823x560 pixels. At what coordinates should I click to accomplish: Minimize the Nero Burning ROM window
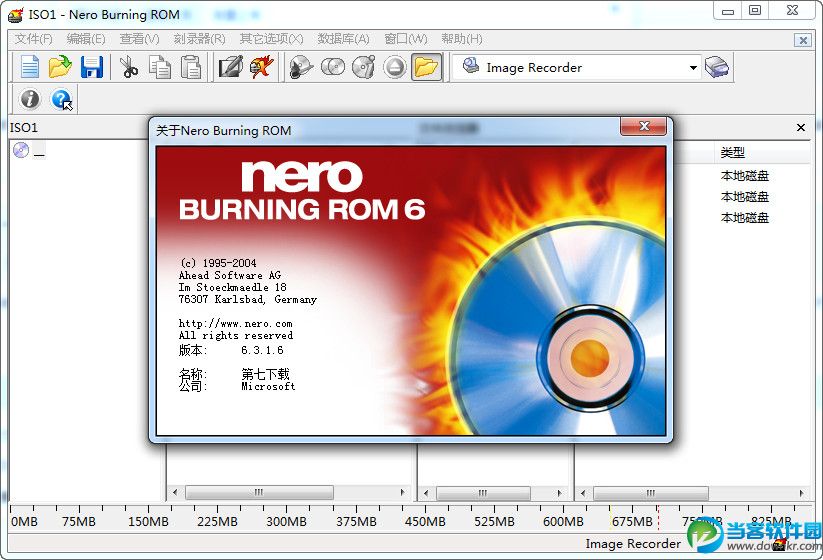click(727, 10)
